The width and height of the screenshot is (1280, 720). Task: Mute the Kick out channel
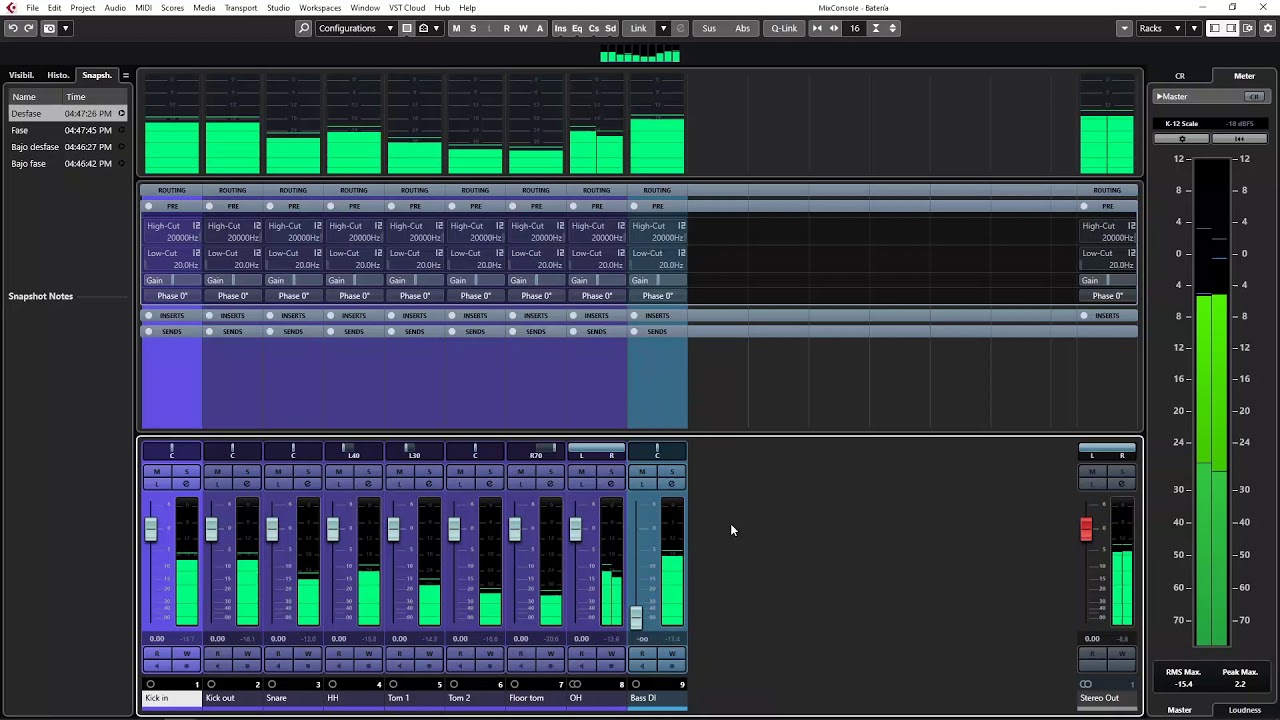click(x=217, y=471)
